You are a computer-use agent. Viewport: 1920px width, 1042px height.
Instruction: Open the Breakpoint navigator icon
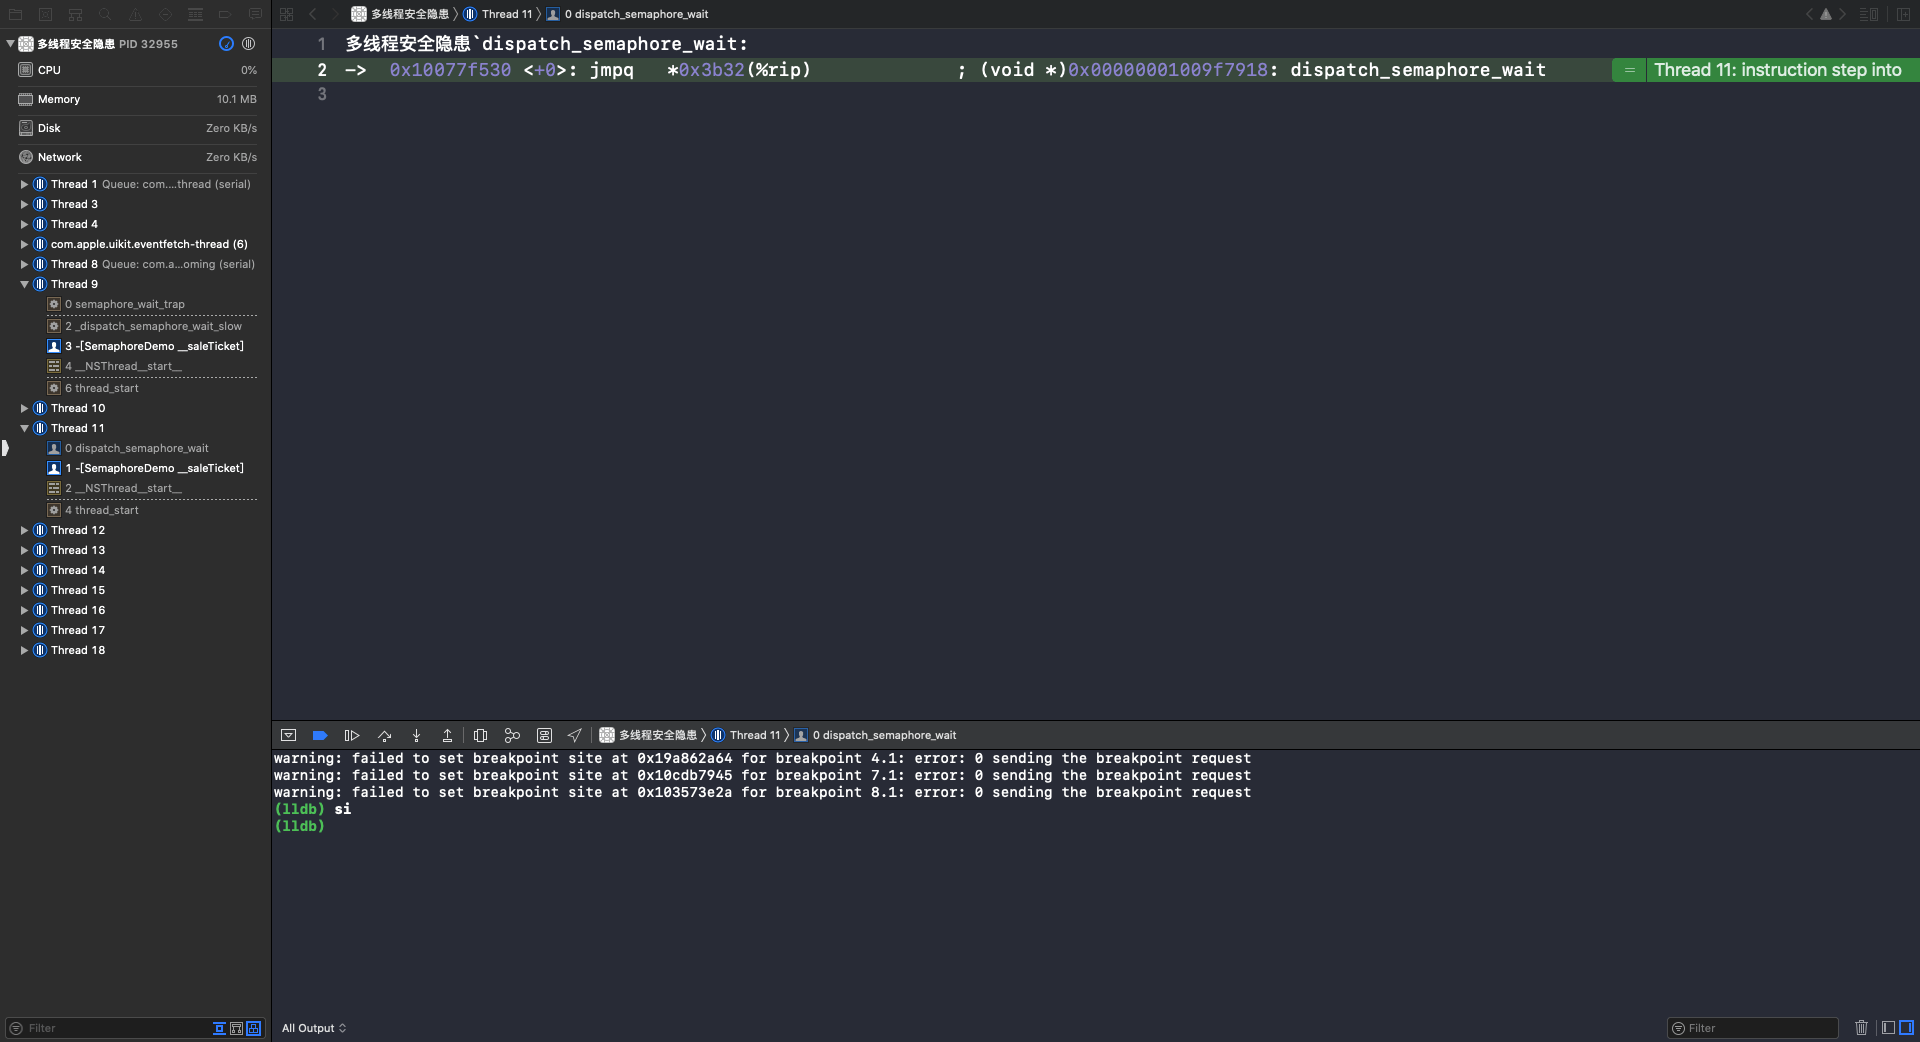[x=226, y=14]
